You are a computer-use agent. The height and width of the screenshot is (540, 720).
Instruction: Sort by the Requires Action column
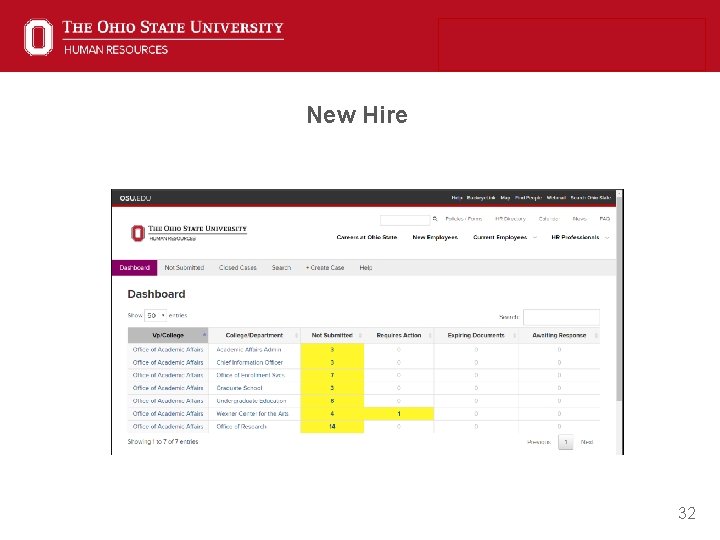tap(399, 336)
